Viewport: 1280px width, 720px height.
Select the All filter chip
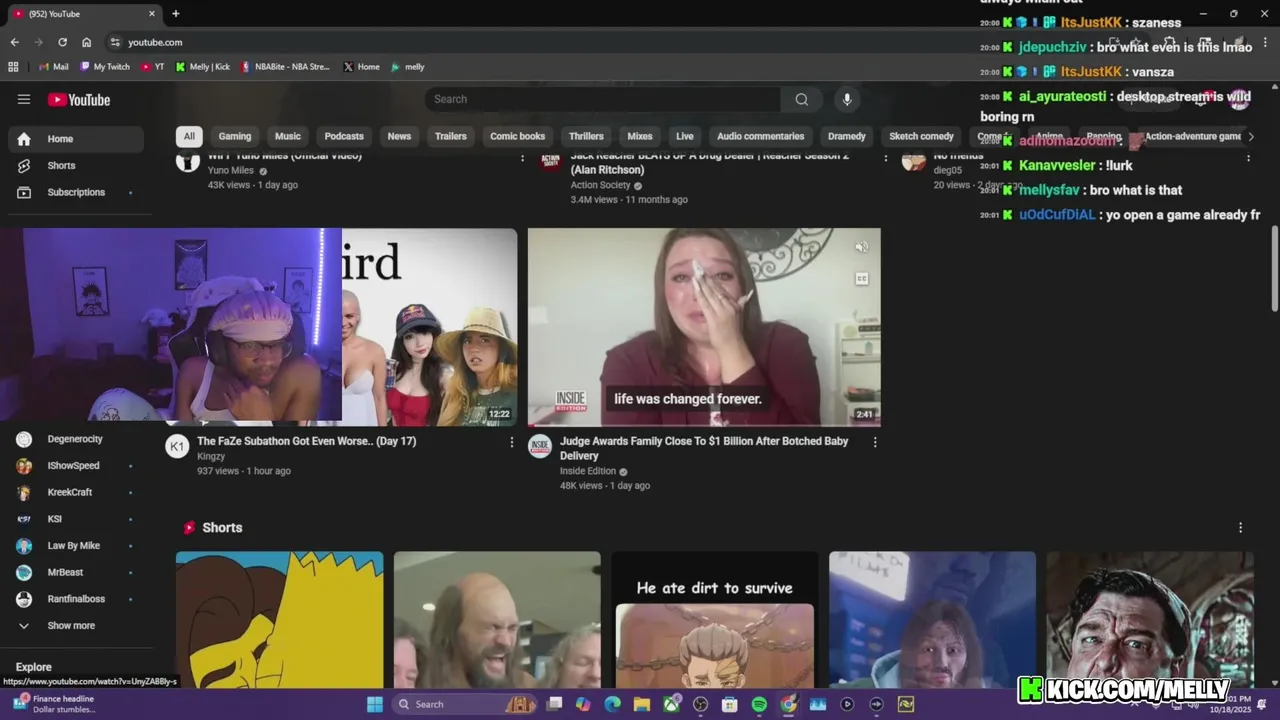tap(189, 136)
